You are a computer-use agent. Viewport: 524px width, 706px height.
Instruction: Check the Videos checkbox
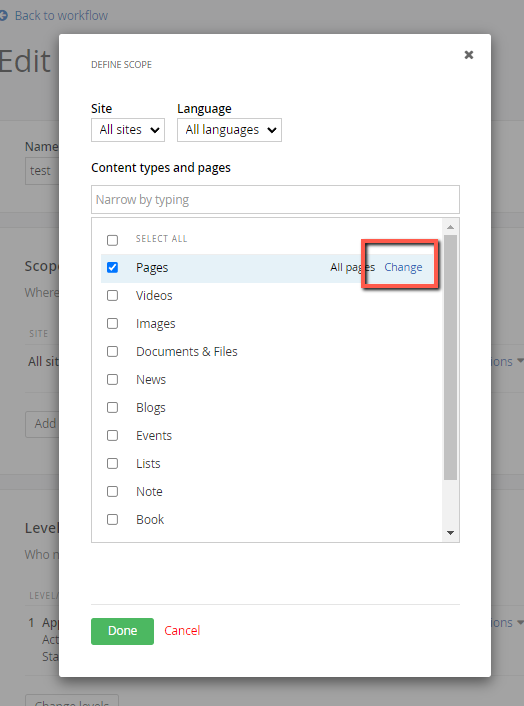(x=113, y=295)
